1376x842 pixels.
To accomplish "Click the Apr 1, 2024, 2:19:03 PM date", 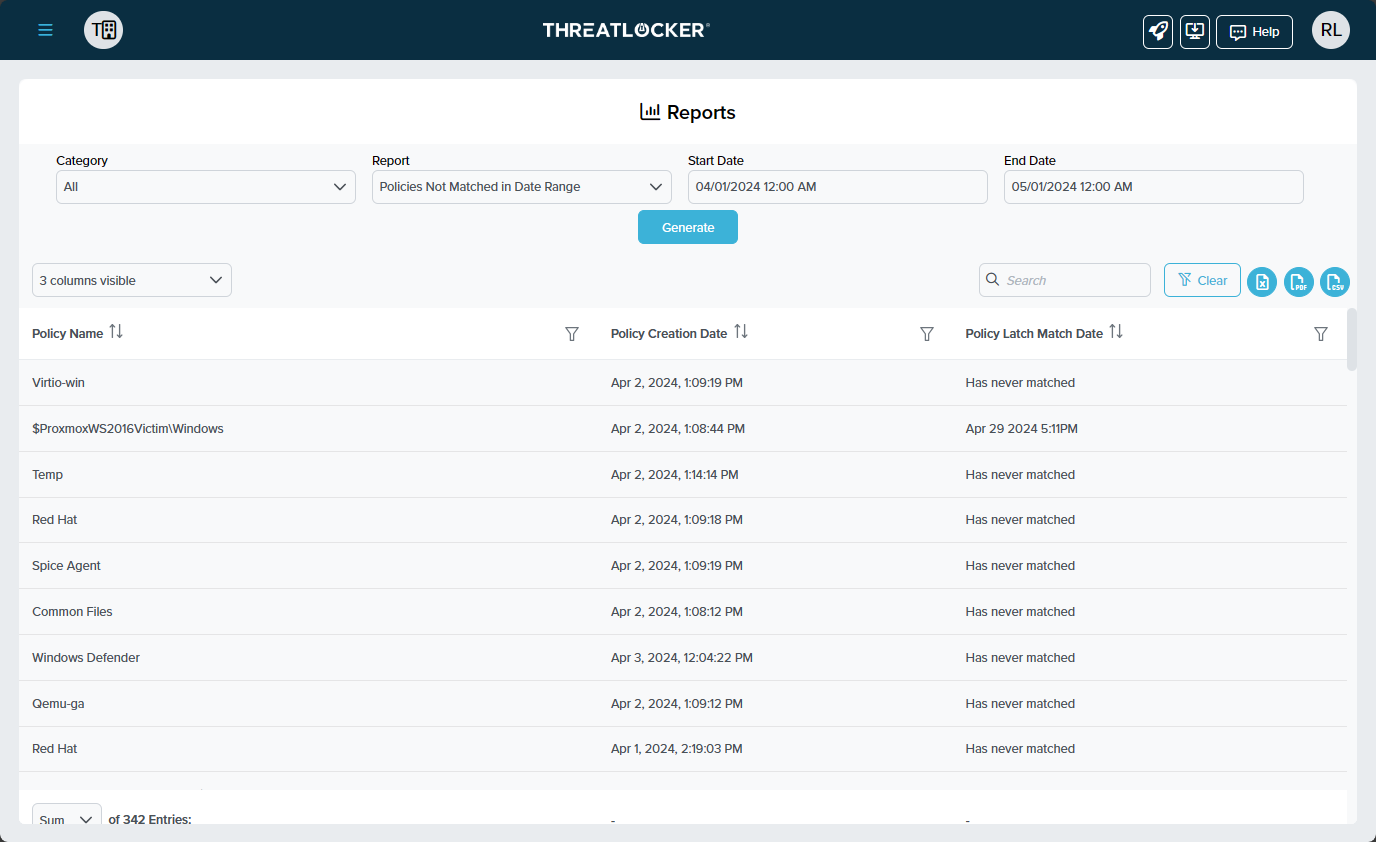I will pyautogui.click(x=677, y=749).
